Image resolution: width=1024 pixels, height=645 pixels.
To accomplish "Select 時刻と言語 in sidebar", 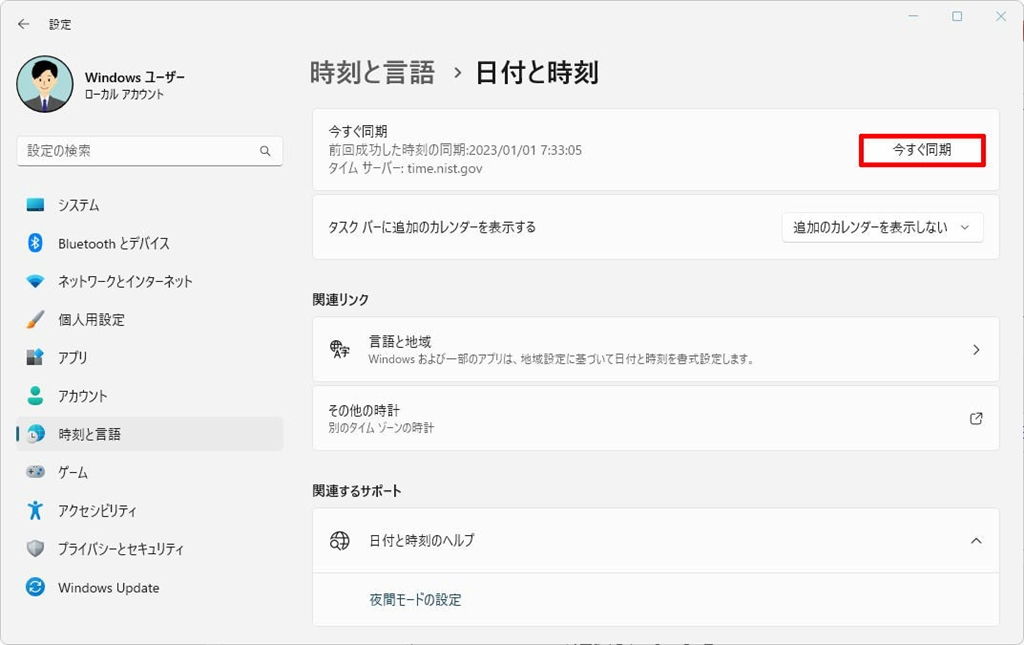I will pyautogui.click(x=150, y=433).
